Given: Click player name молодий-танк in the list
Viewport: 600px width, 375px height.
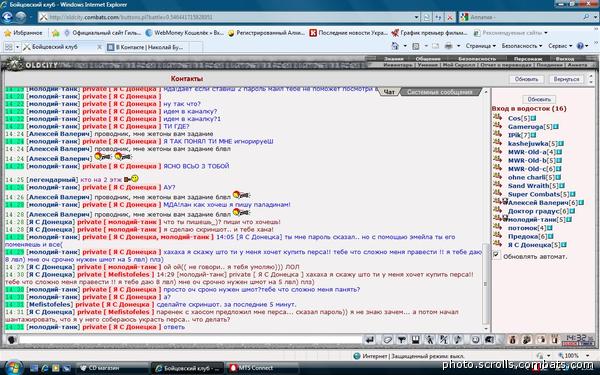Looking at the screenshot, I should pos(532,220).
